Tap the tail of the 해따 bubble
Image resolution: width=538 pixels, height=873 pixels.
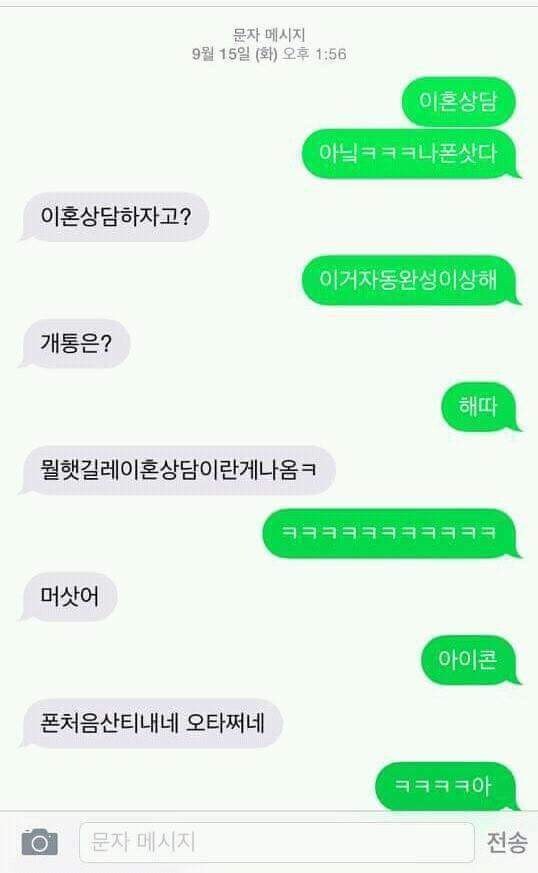516,426
